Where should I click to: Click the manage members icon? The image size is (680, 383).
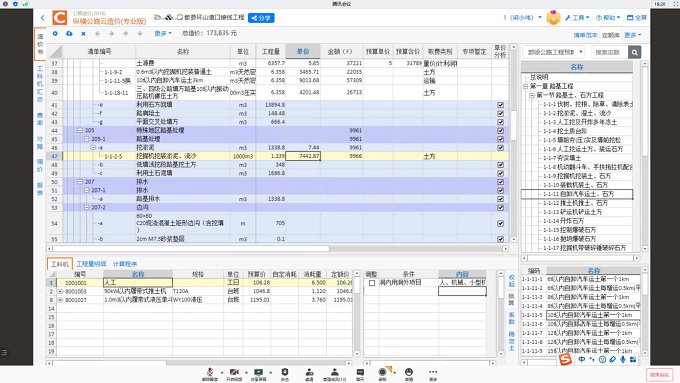335,372
